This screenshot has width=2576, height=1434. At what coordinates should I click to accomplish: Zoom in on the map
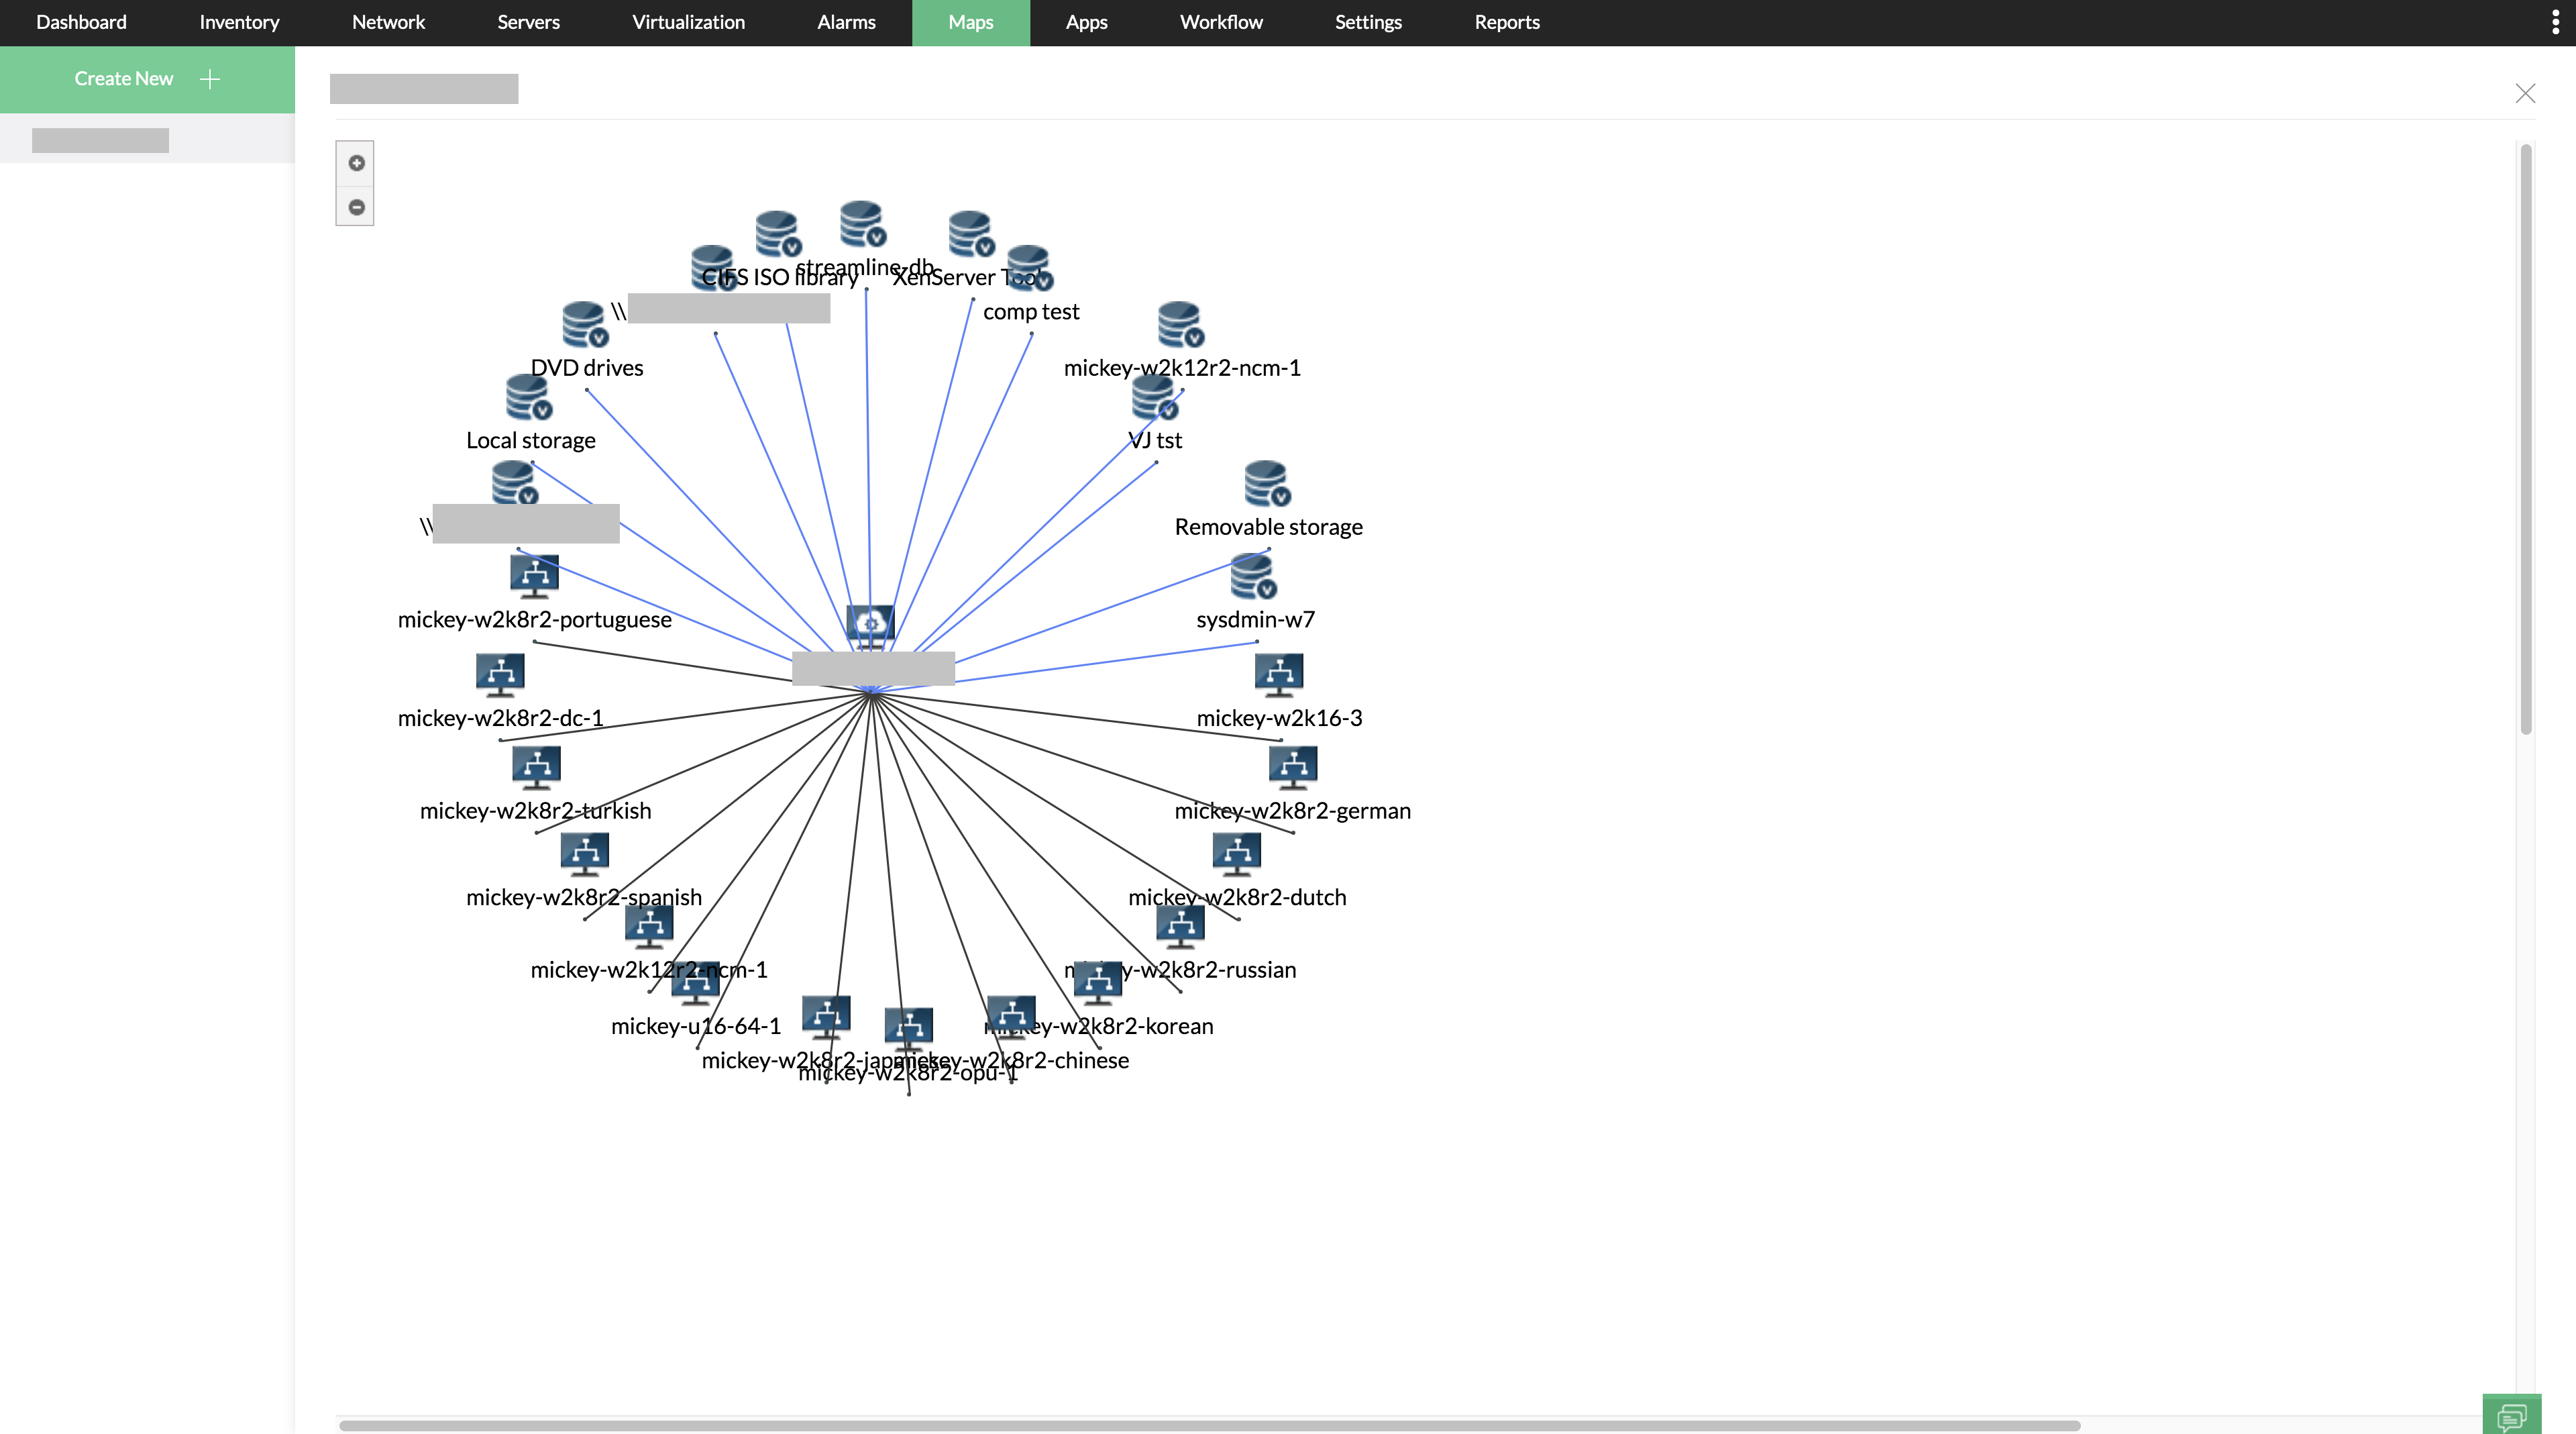pyautogui.click(x=356, y=163)
